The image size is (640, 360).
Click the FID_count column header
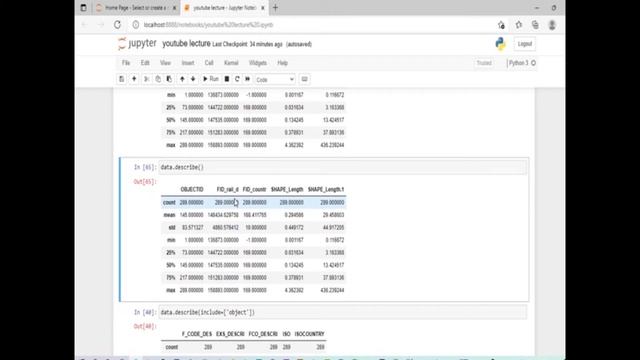pos(254,189)
